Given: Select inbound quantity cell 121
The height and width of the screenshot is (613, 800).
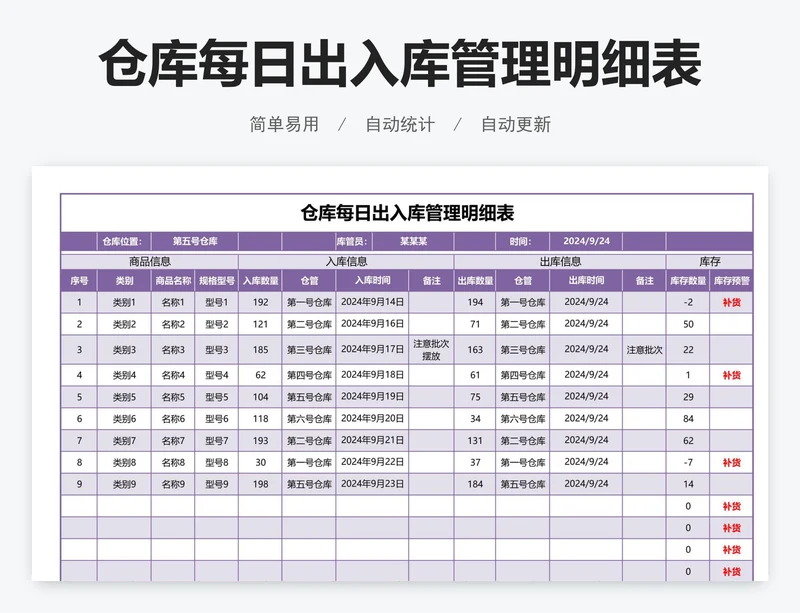Looking at the screenshot, I should pos(260,324).
